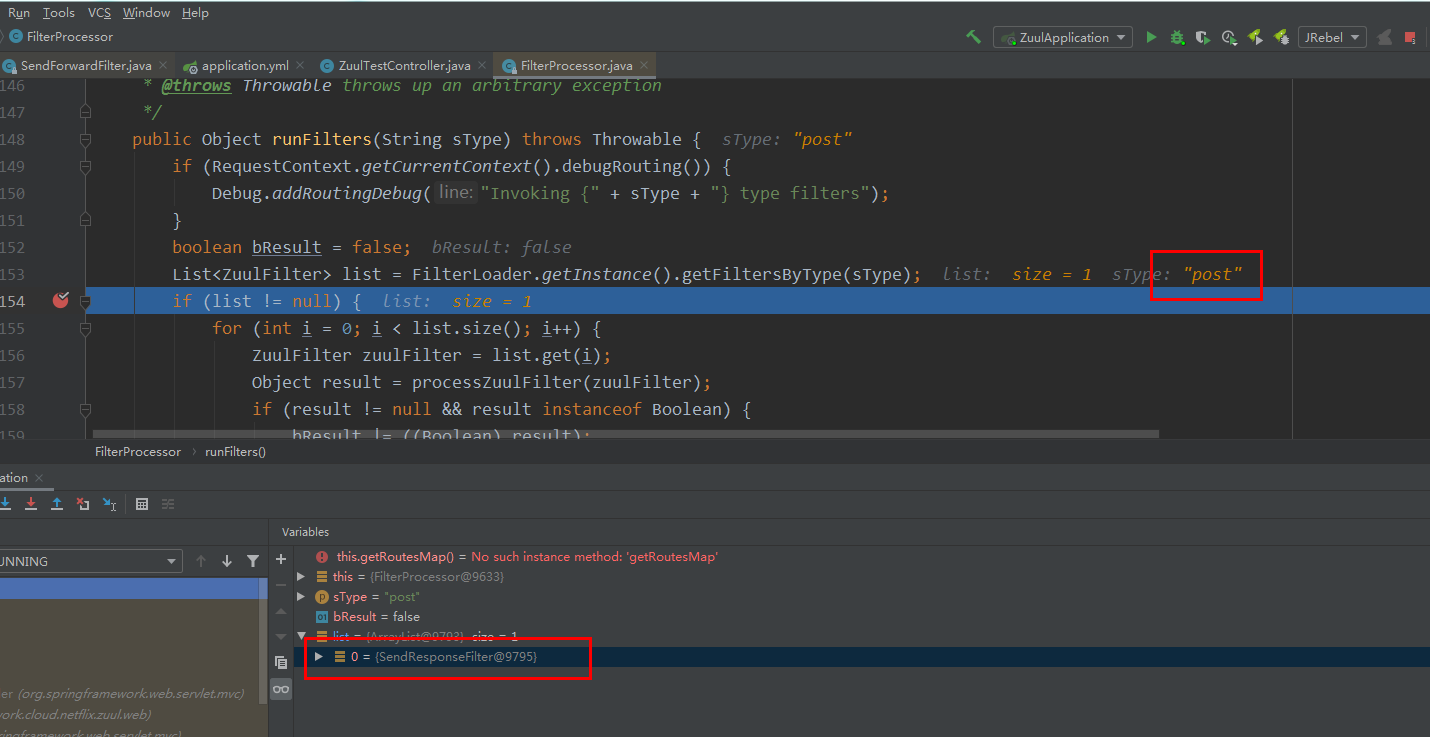Viewport: 1430px width, 737px height.
Task: Collapse the runFilters method fold at line 148
Action: click(85, 139)
